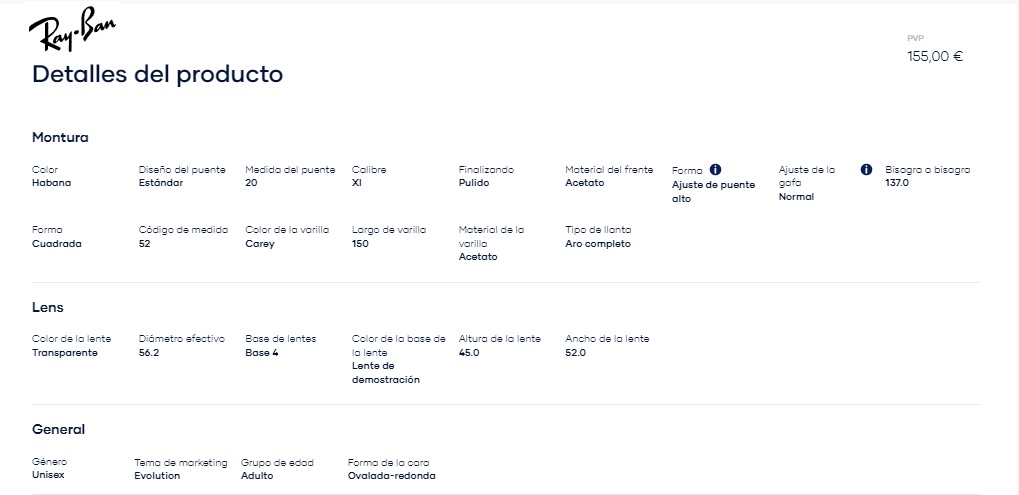The height and width of the screenshot is (495, 1019).
Task: Select the Bisagra a bisagra 137.0 value
Action: click(897, 183)
